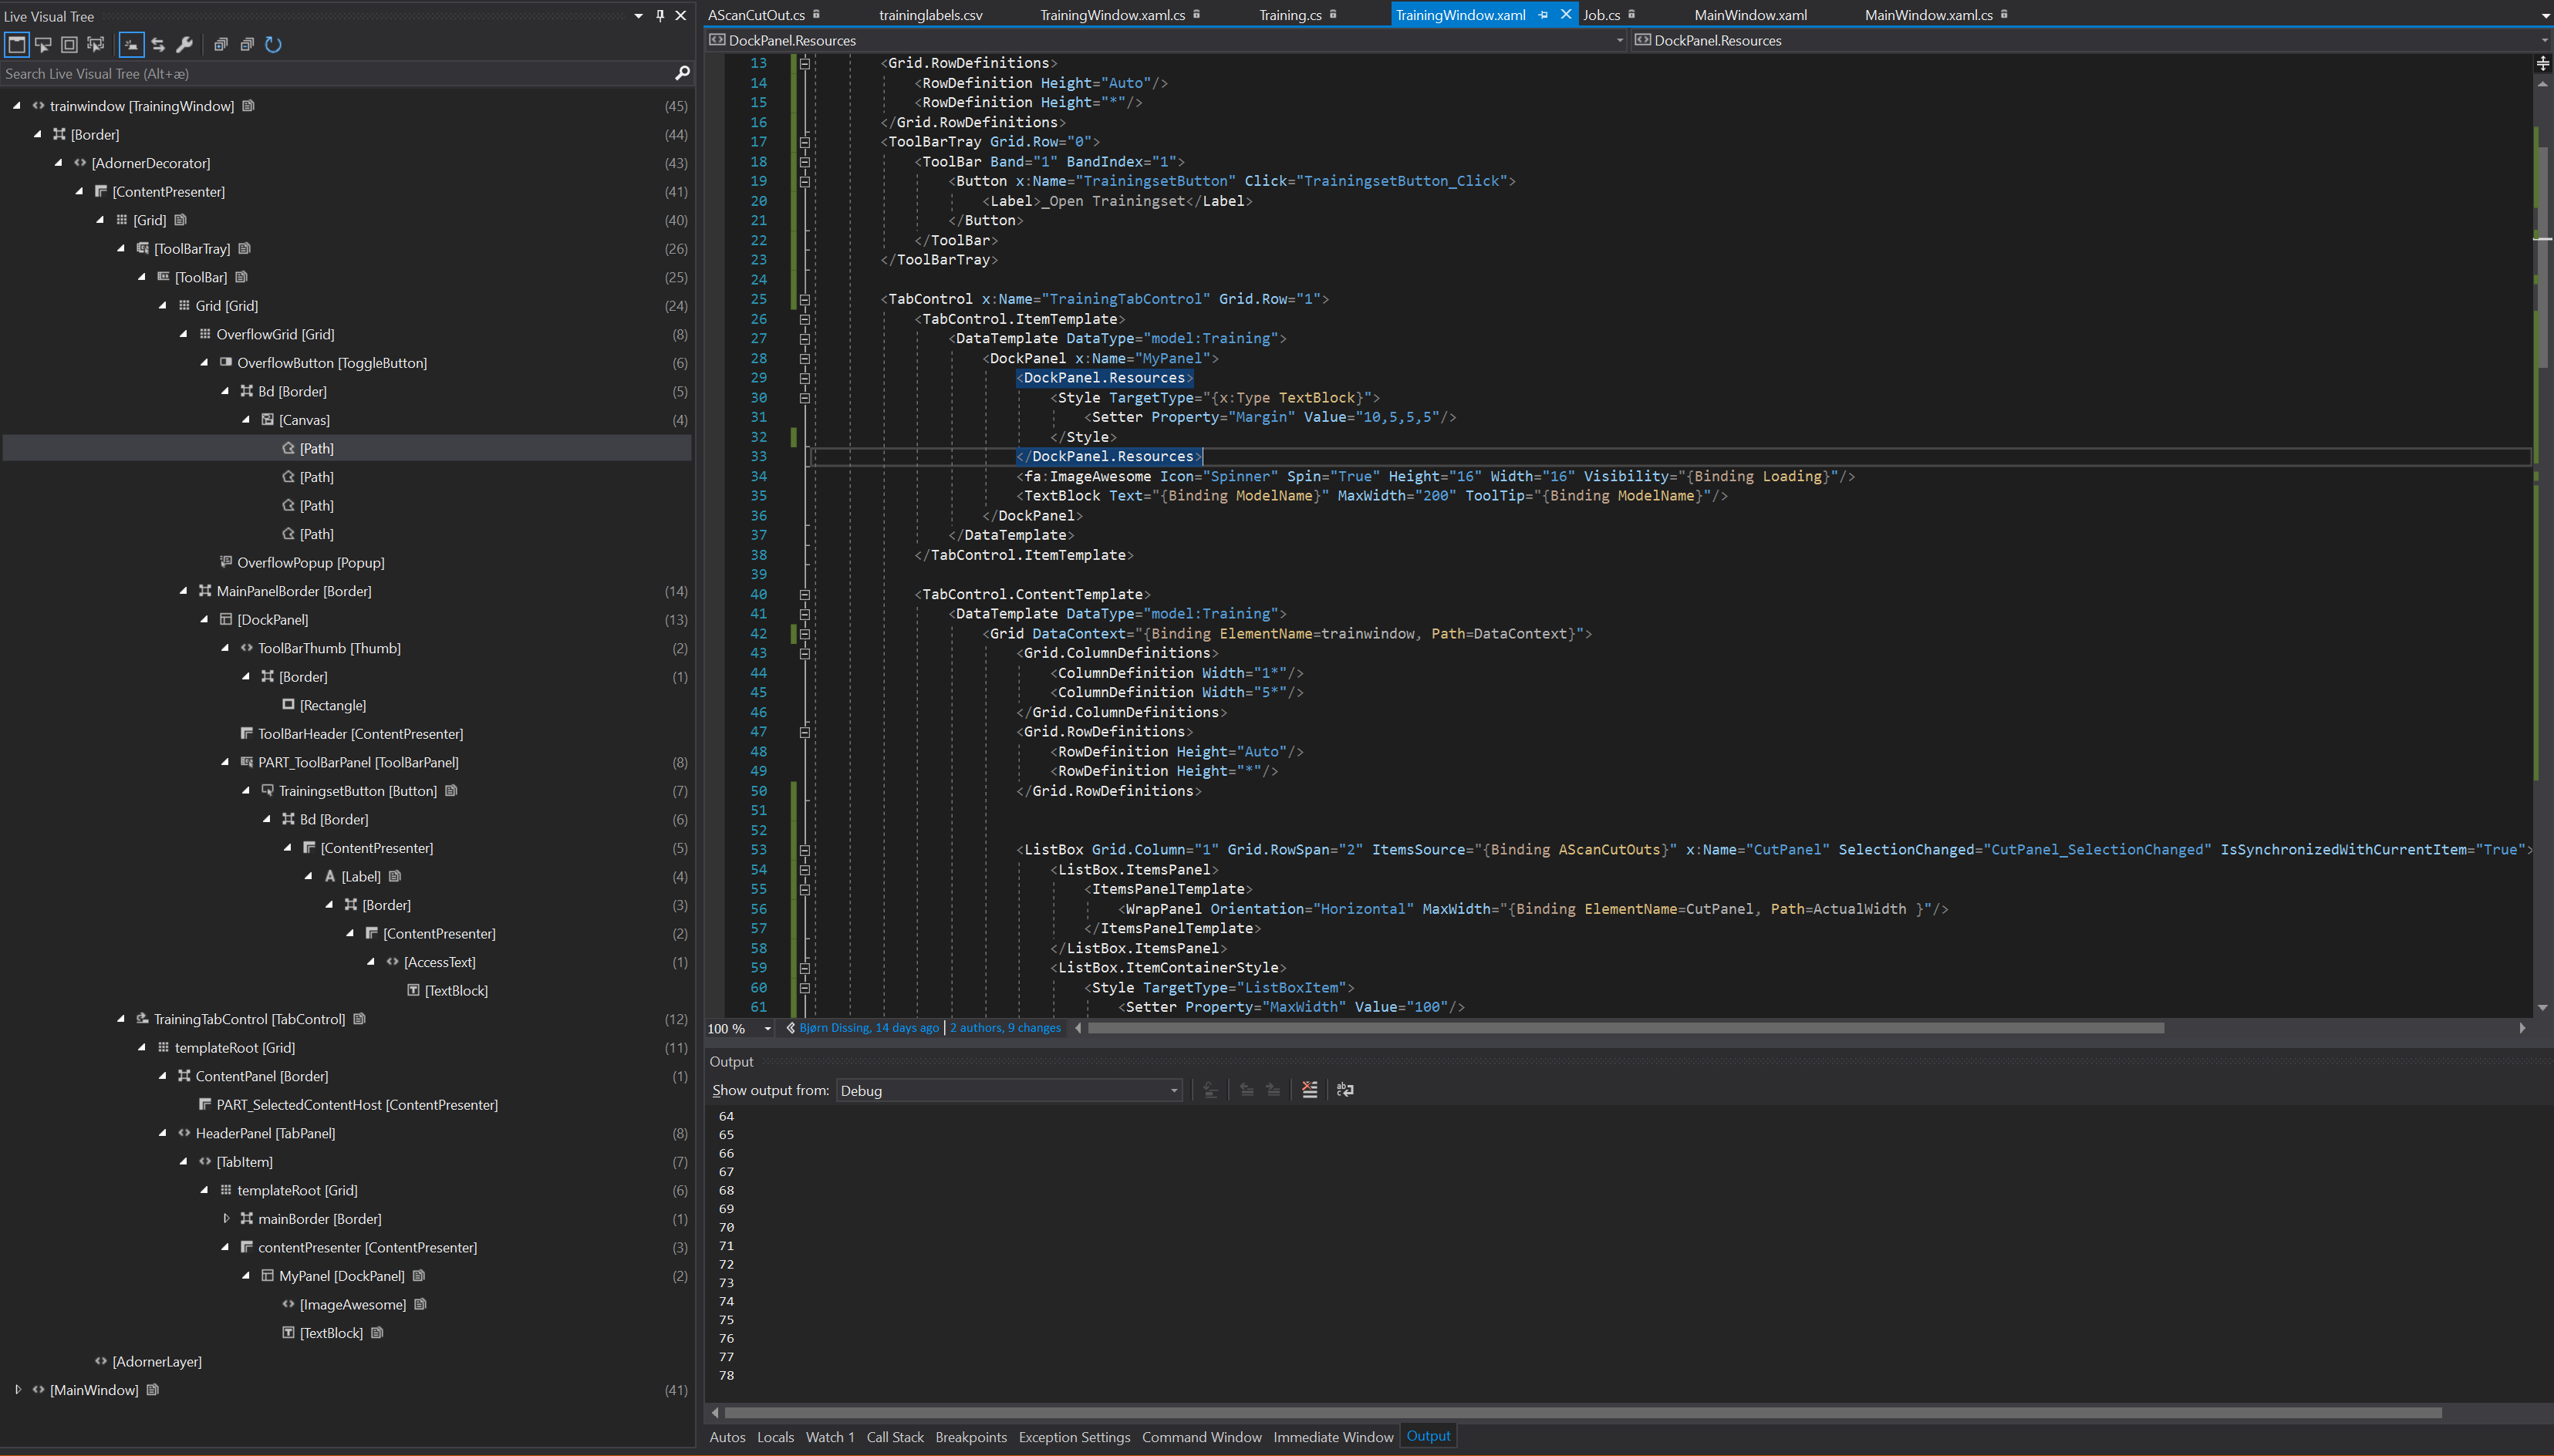The image size is (2554, 1456).
Task: Open the Show output from Debug dropdown
Action: click(x=1009, y=1090)
